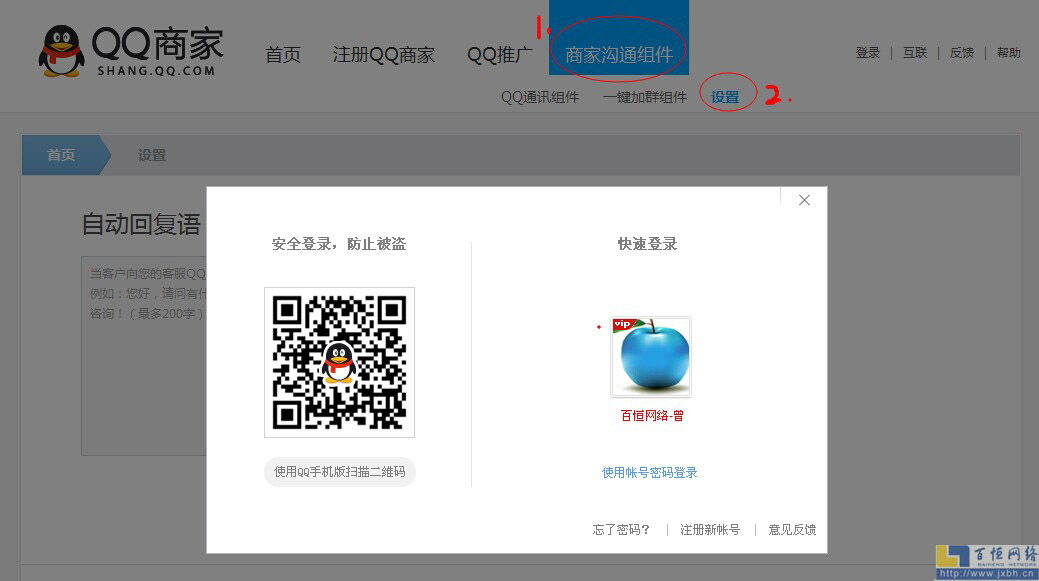The width and height of the screenshot is (1039, 581).
Task: Click the VIP badge on the avatar
Action: click(625, 325)
